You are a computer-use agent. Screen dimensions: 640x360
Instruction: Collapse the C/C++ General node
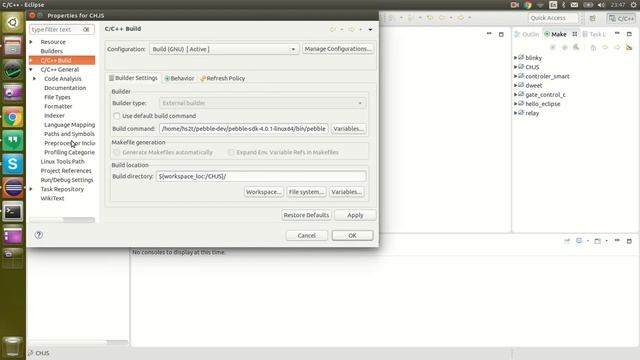pyautogui.click(x=31, y=70)
